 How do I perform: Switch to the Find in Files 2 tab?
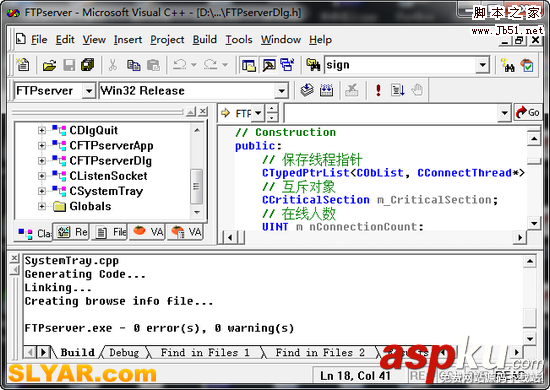[320, 352]
